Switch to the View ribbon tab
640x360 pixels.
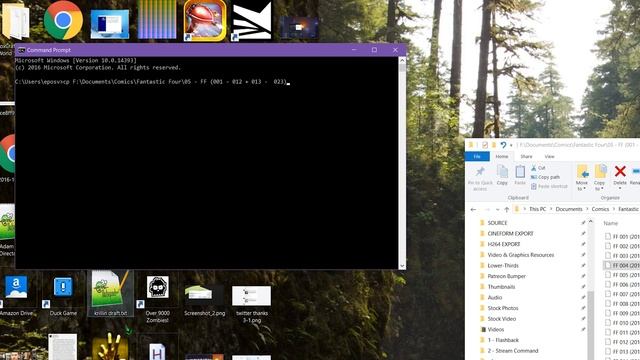tap(549, 156)
